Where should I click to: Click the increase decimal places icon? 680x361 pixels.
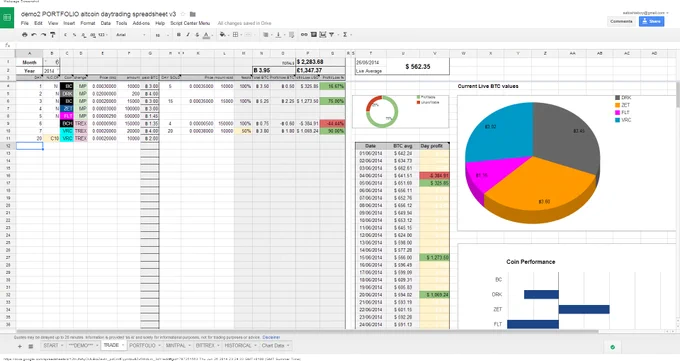[x=92, y=35]
